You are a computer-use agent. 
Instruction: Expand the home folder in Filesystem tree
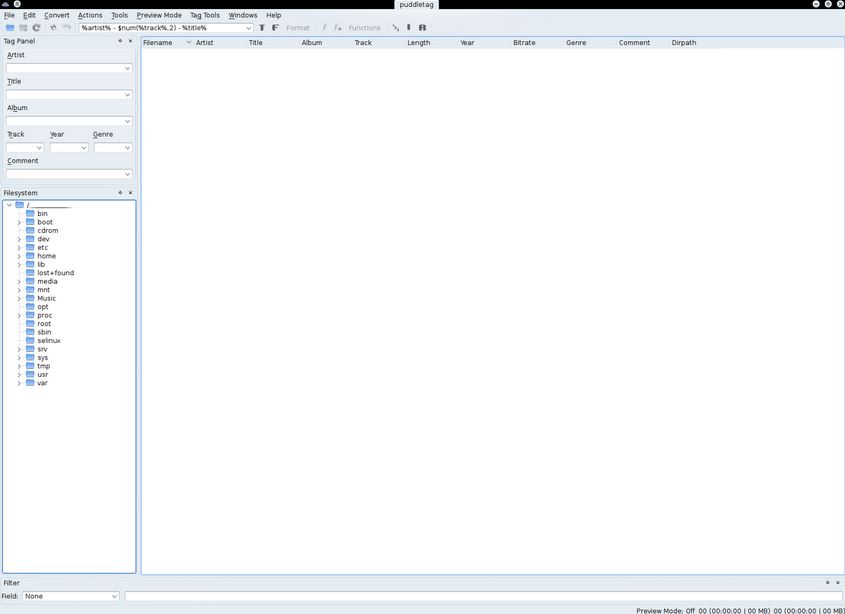tap(19, 256)
